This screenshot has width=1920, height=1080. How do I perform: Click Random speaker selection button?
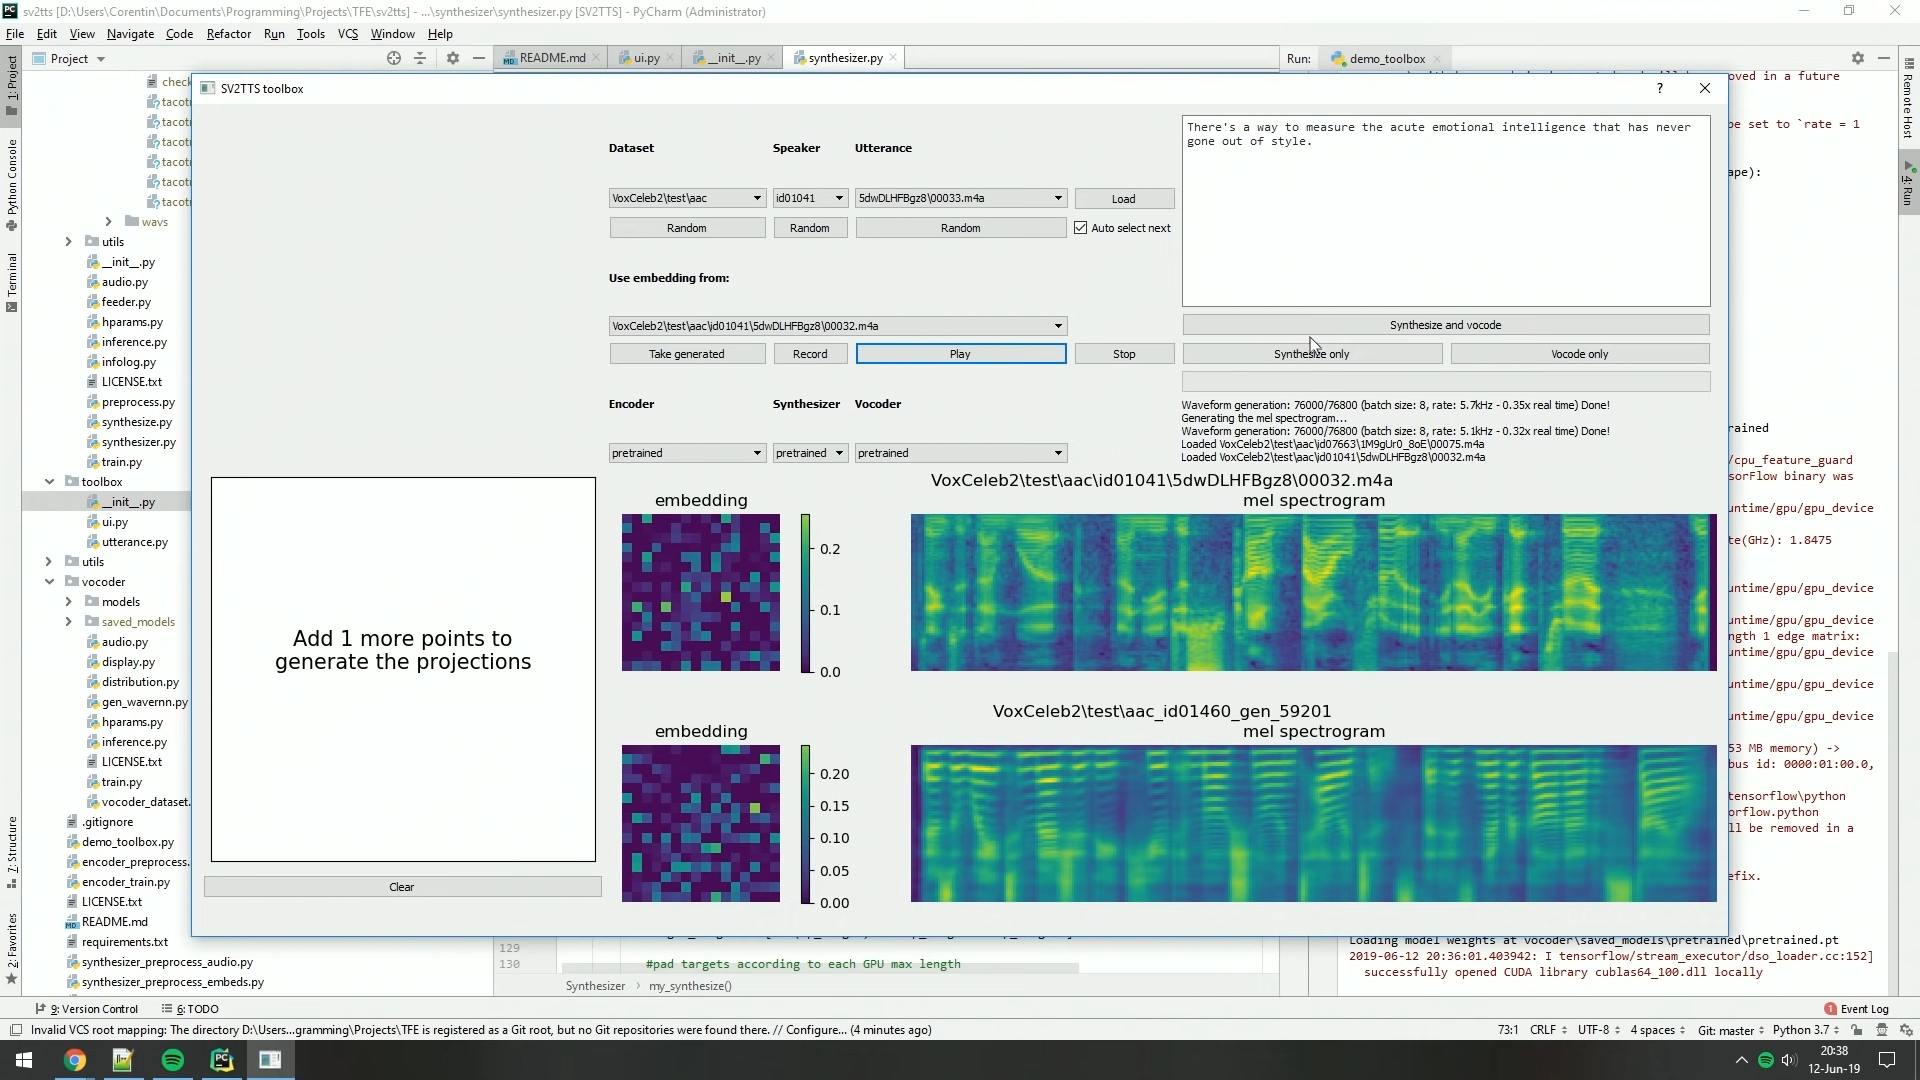point(808,227)
